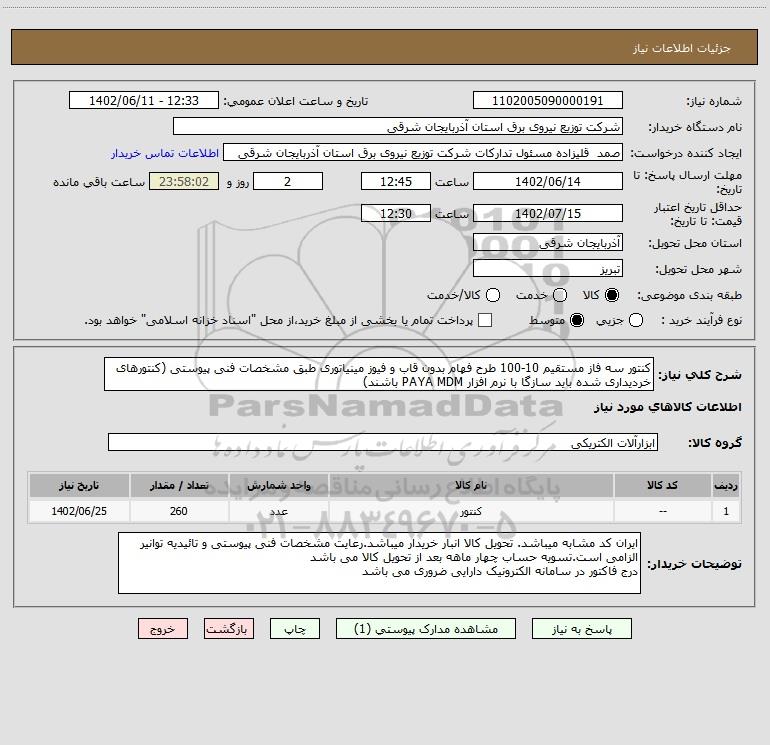Click the توضیحات خریدار label
The image size is (770, 745).
pos(694,564)
